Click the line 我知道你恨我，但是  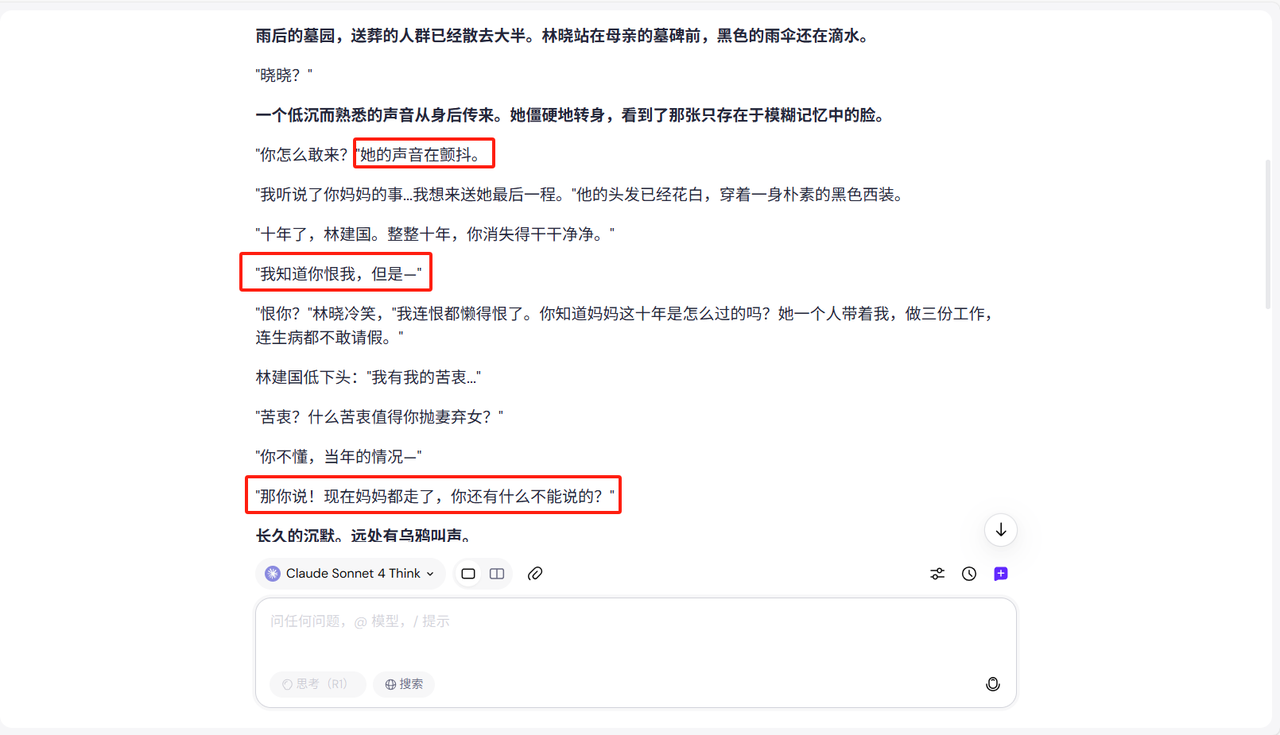pos(339,273)
